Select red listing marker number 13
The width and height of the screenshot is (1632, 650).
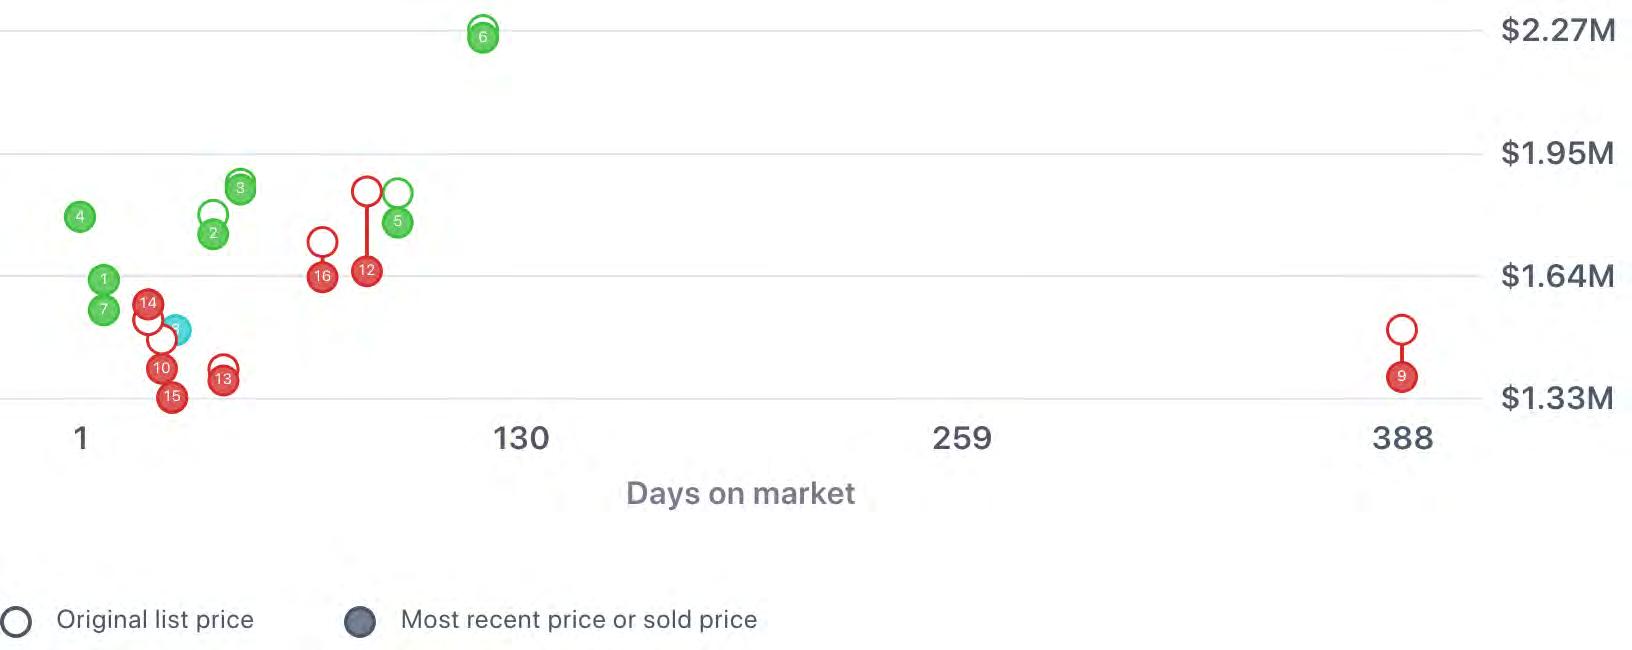(223, 379)
